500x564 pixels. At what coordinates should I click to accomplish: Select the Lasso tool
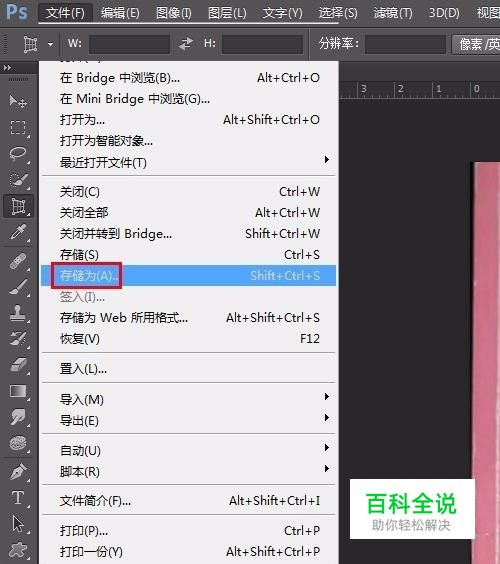coord(17,154)
